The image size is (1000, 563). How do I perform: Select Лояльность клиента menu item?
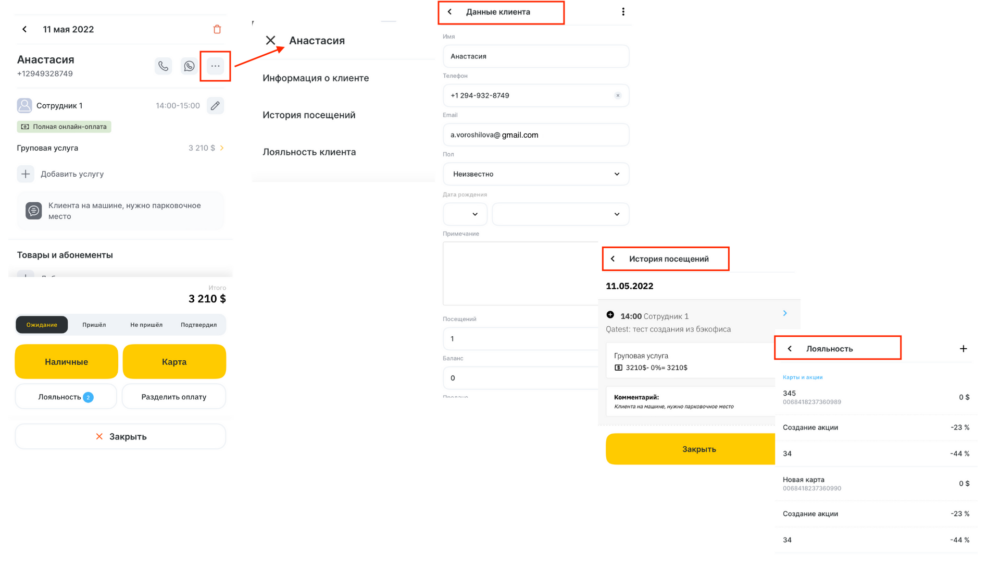[309, 152]
